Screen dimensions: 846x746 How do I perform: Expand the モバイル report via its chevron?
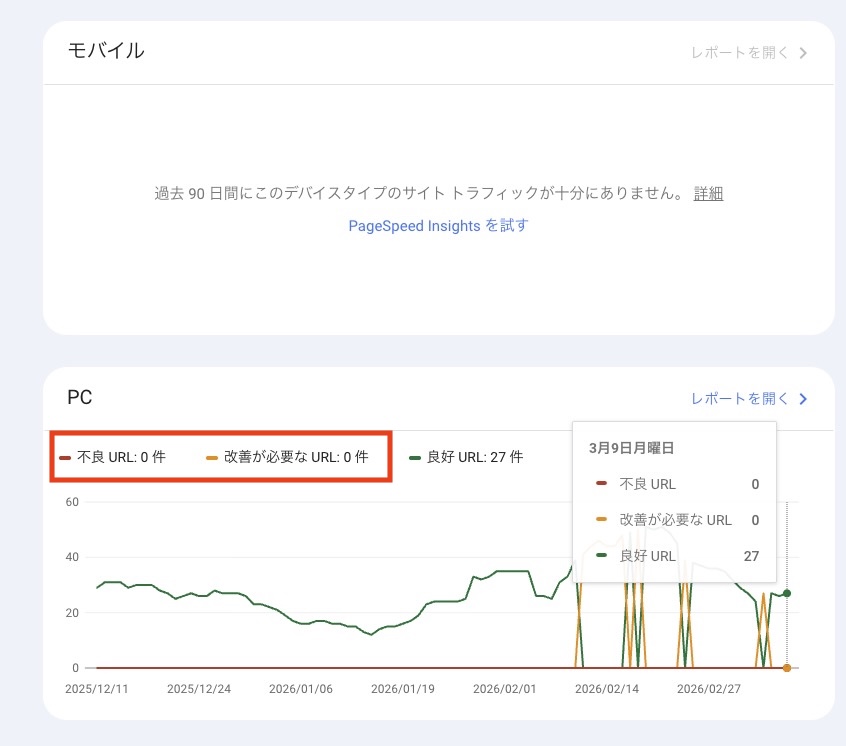point(803,52)
